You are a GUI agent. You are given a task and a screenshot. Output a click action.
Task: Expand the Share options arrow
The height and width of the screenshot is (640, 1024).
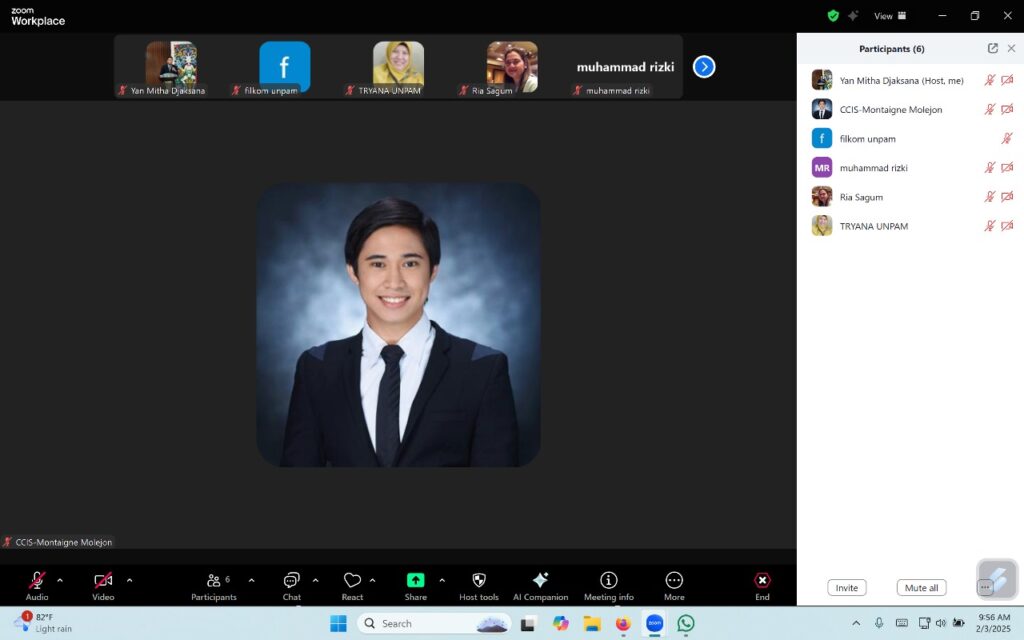(442, 580)
